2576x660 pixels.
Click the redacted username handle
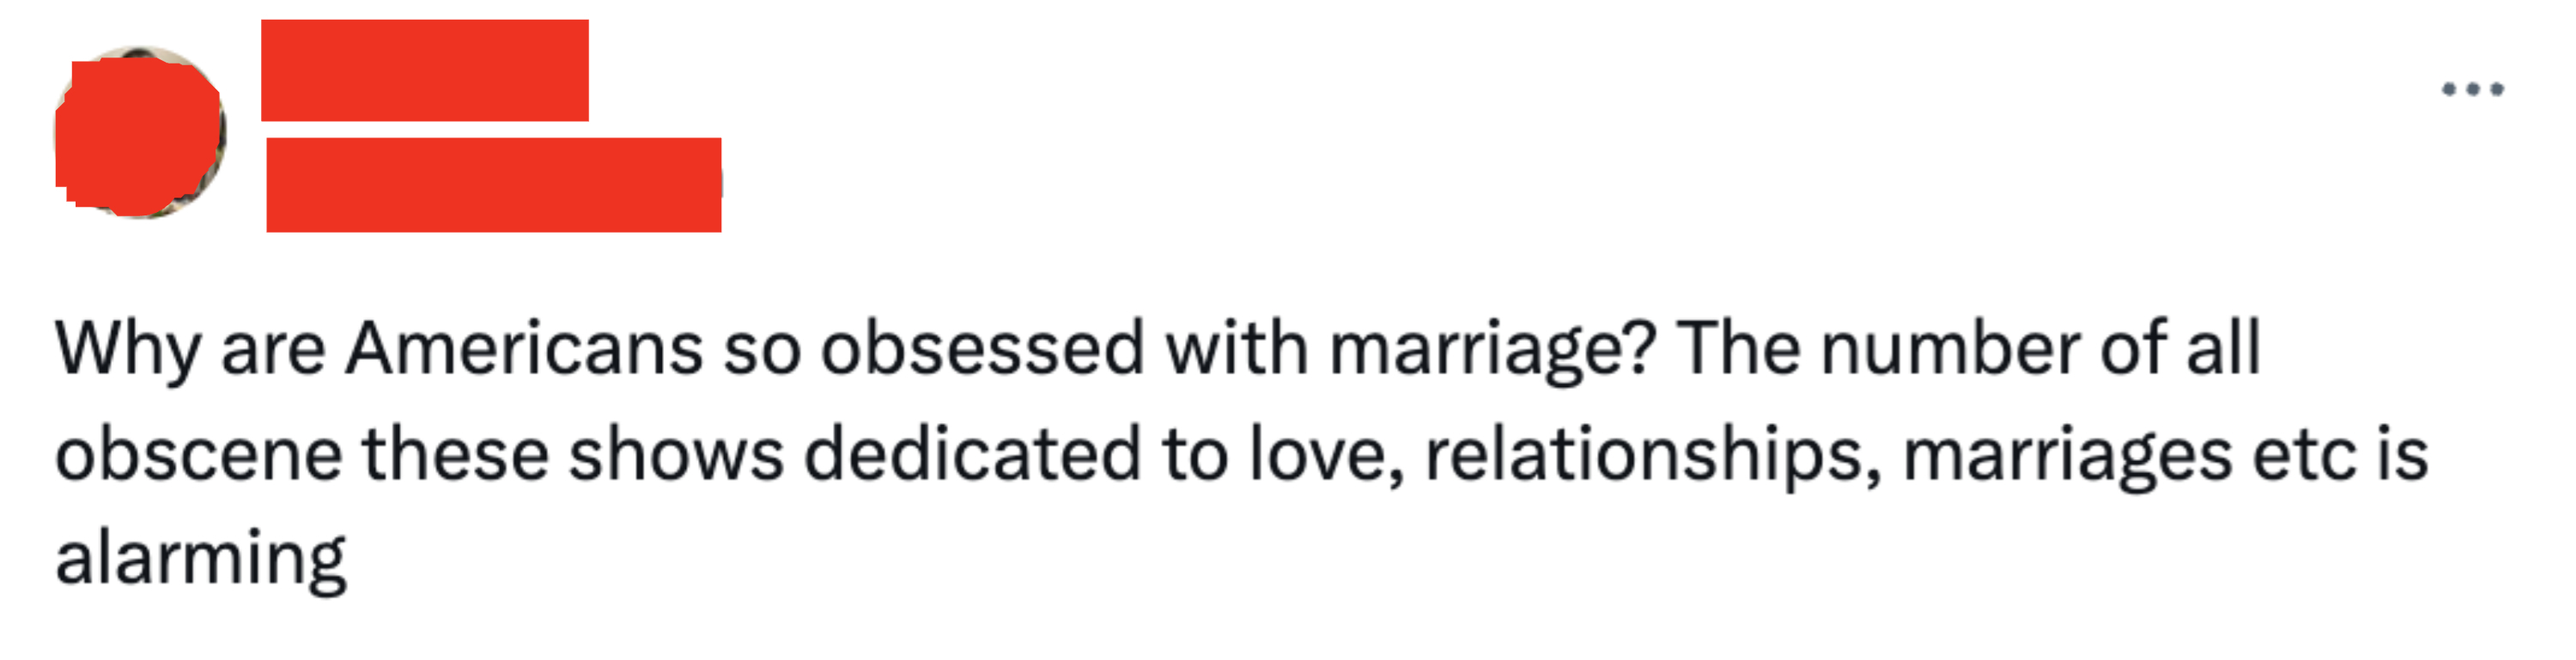(493, 185)
